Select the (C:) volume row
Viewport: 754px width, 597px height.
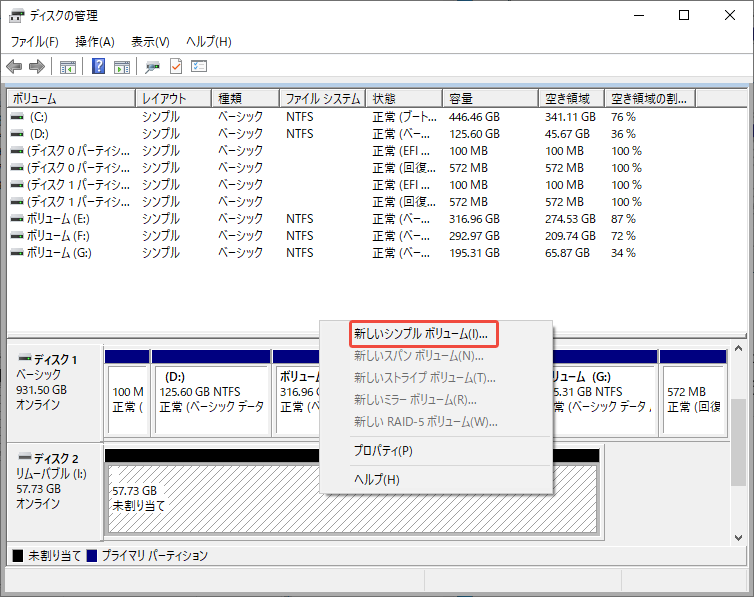[x=375, y=117]
